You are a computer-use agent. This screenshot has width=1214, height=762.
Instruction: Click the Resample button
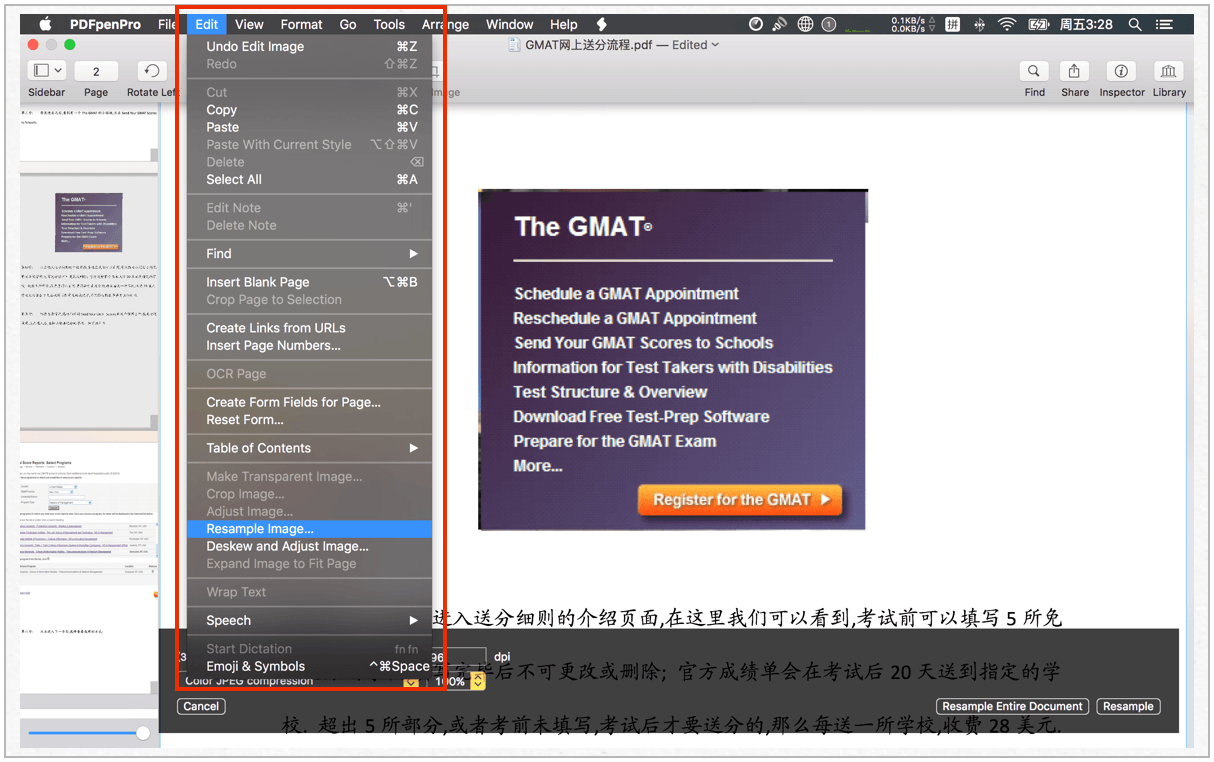pyautogui.click(x=1128, y=706)
